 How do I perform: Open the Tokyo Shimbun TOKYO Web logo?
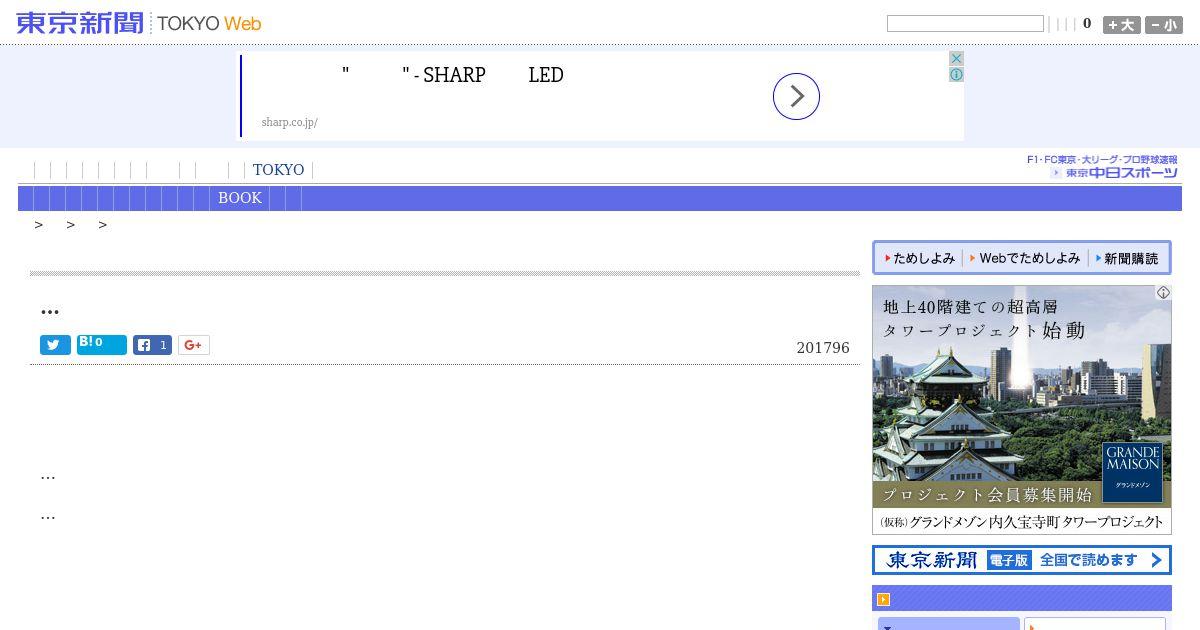point(139,23)
